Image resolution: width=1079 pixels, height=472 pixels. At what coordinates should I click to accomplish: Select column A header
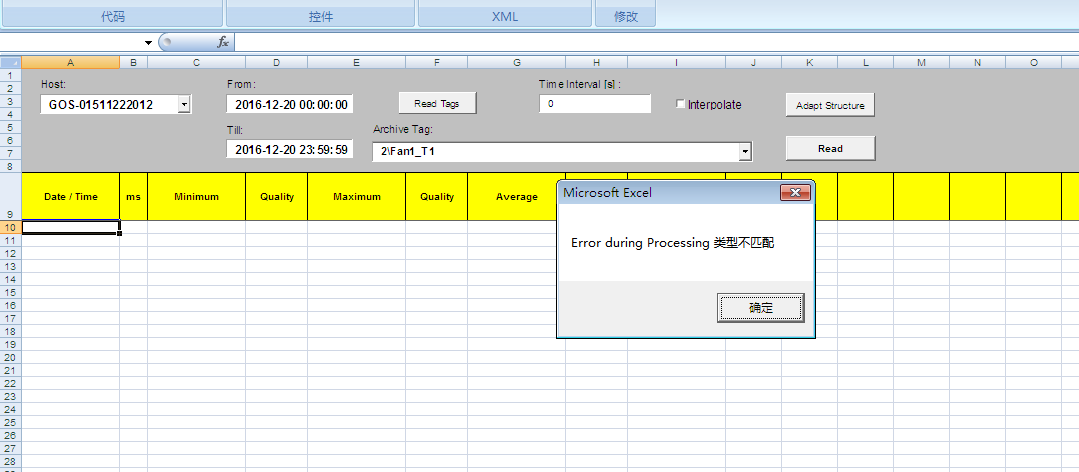pos(70,63)
